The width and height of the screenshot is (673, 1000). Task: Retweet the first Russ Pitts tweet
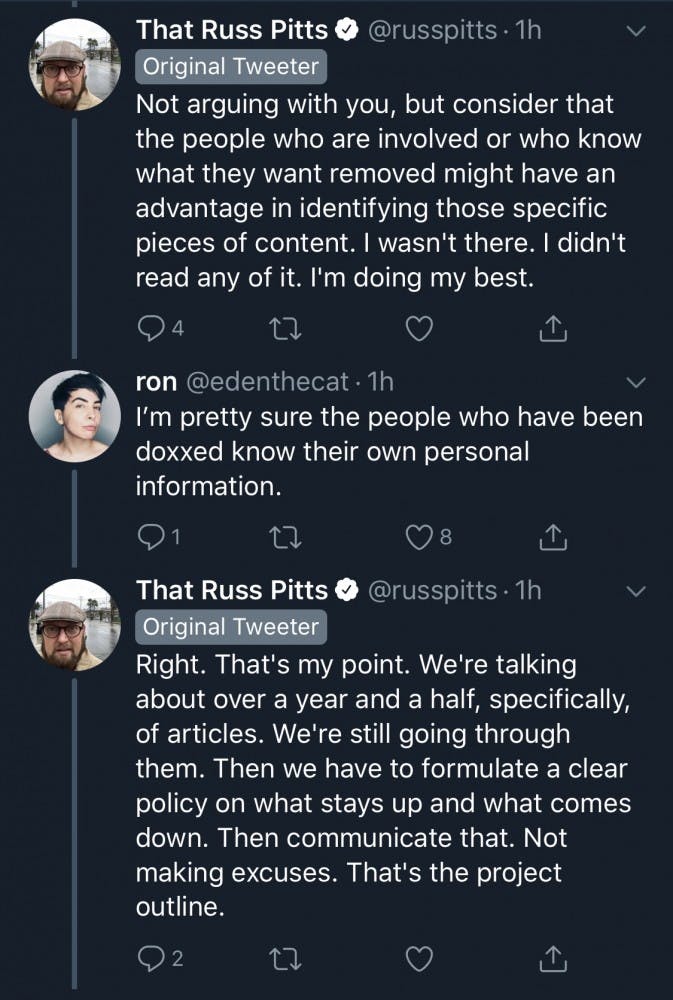coord(286,327)
